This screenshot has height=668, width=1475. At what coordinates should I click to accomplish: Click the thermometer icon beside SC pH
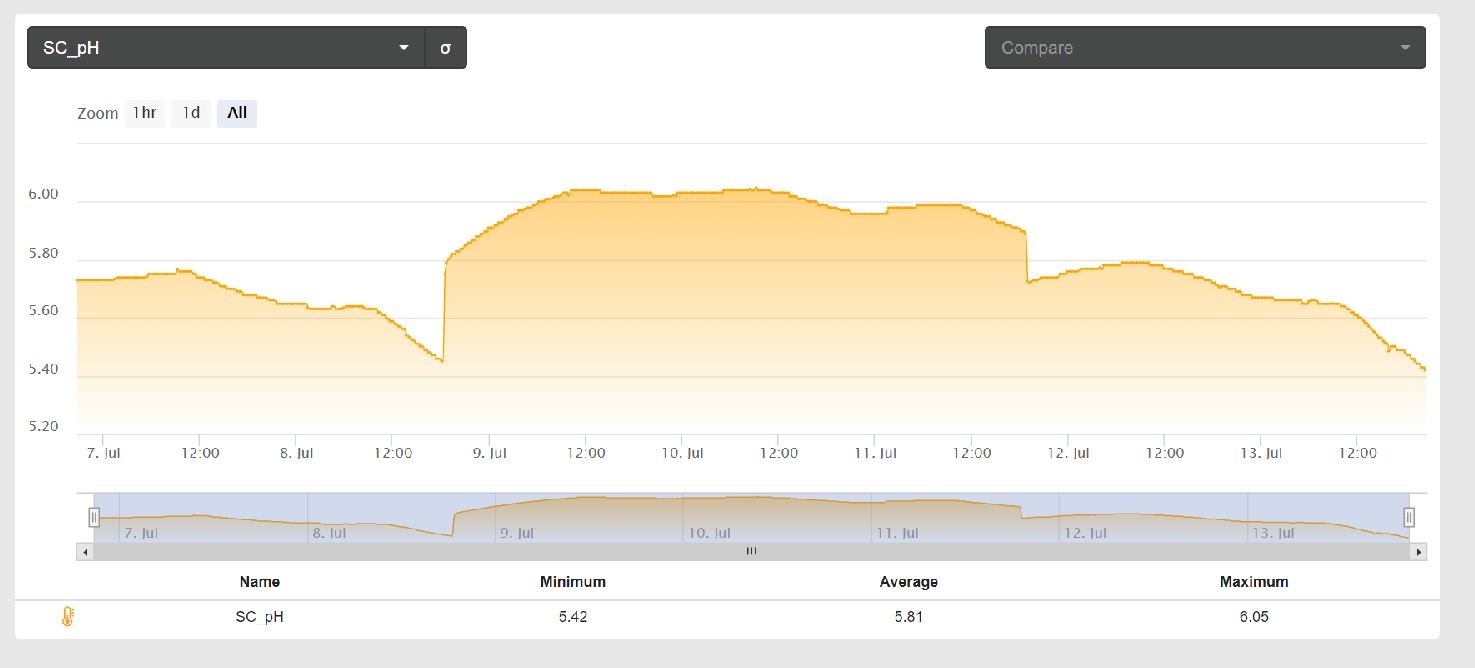click(68, 617)
